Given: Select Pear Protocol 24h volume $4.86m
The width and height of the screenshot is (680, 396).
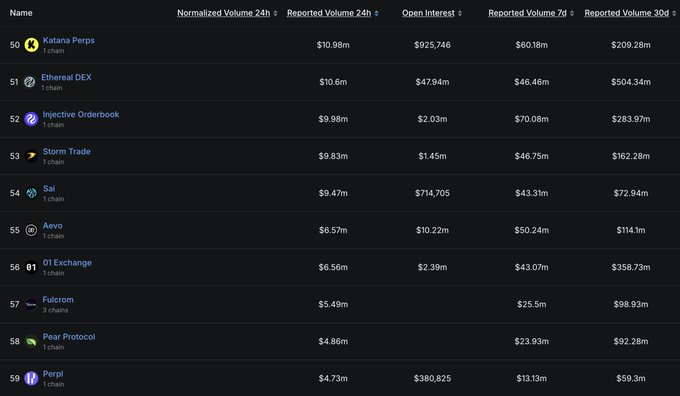Looking at the screenshot, I should pos(333,341).
